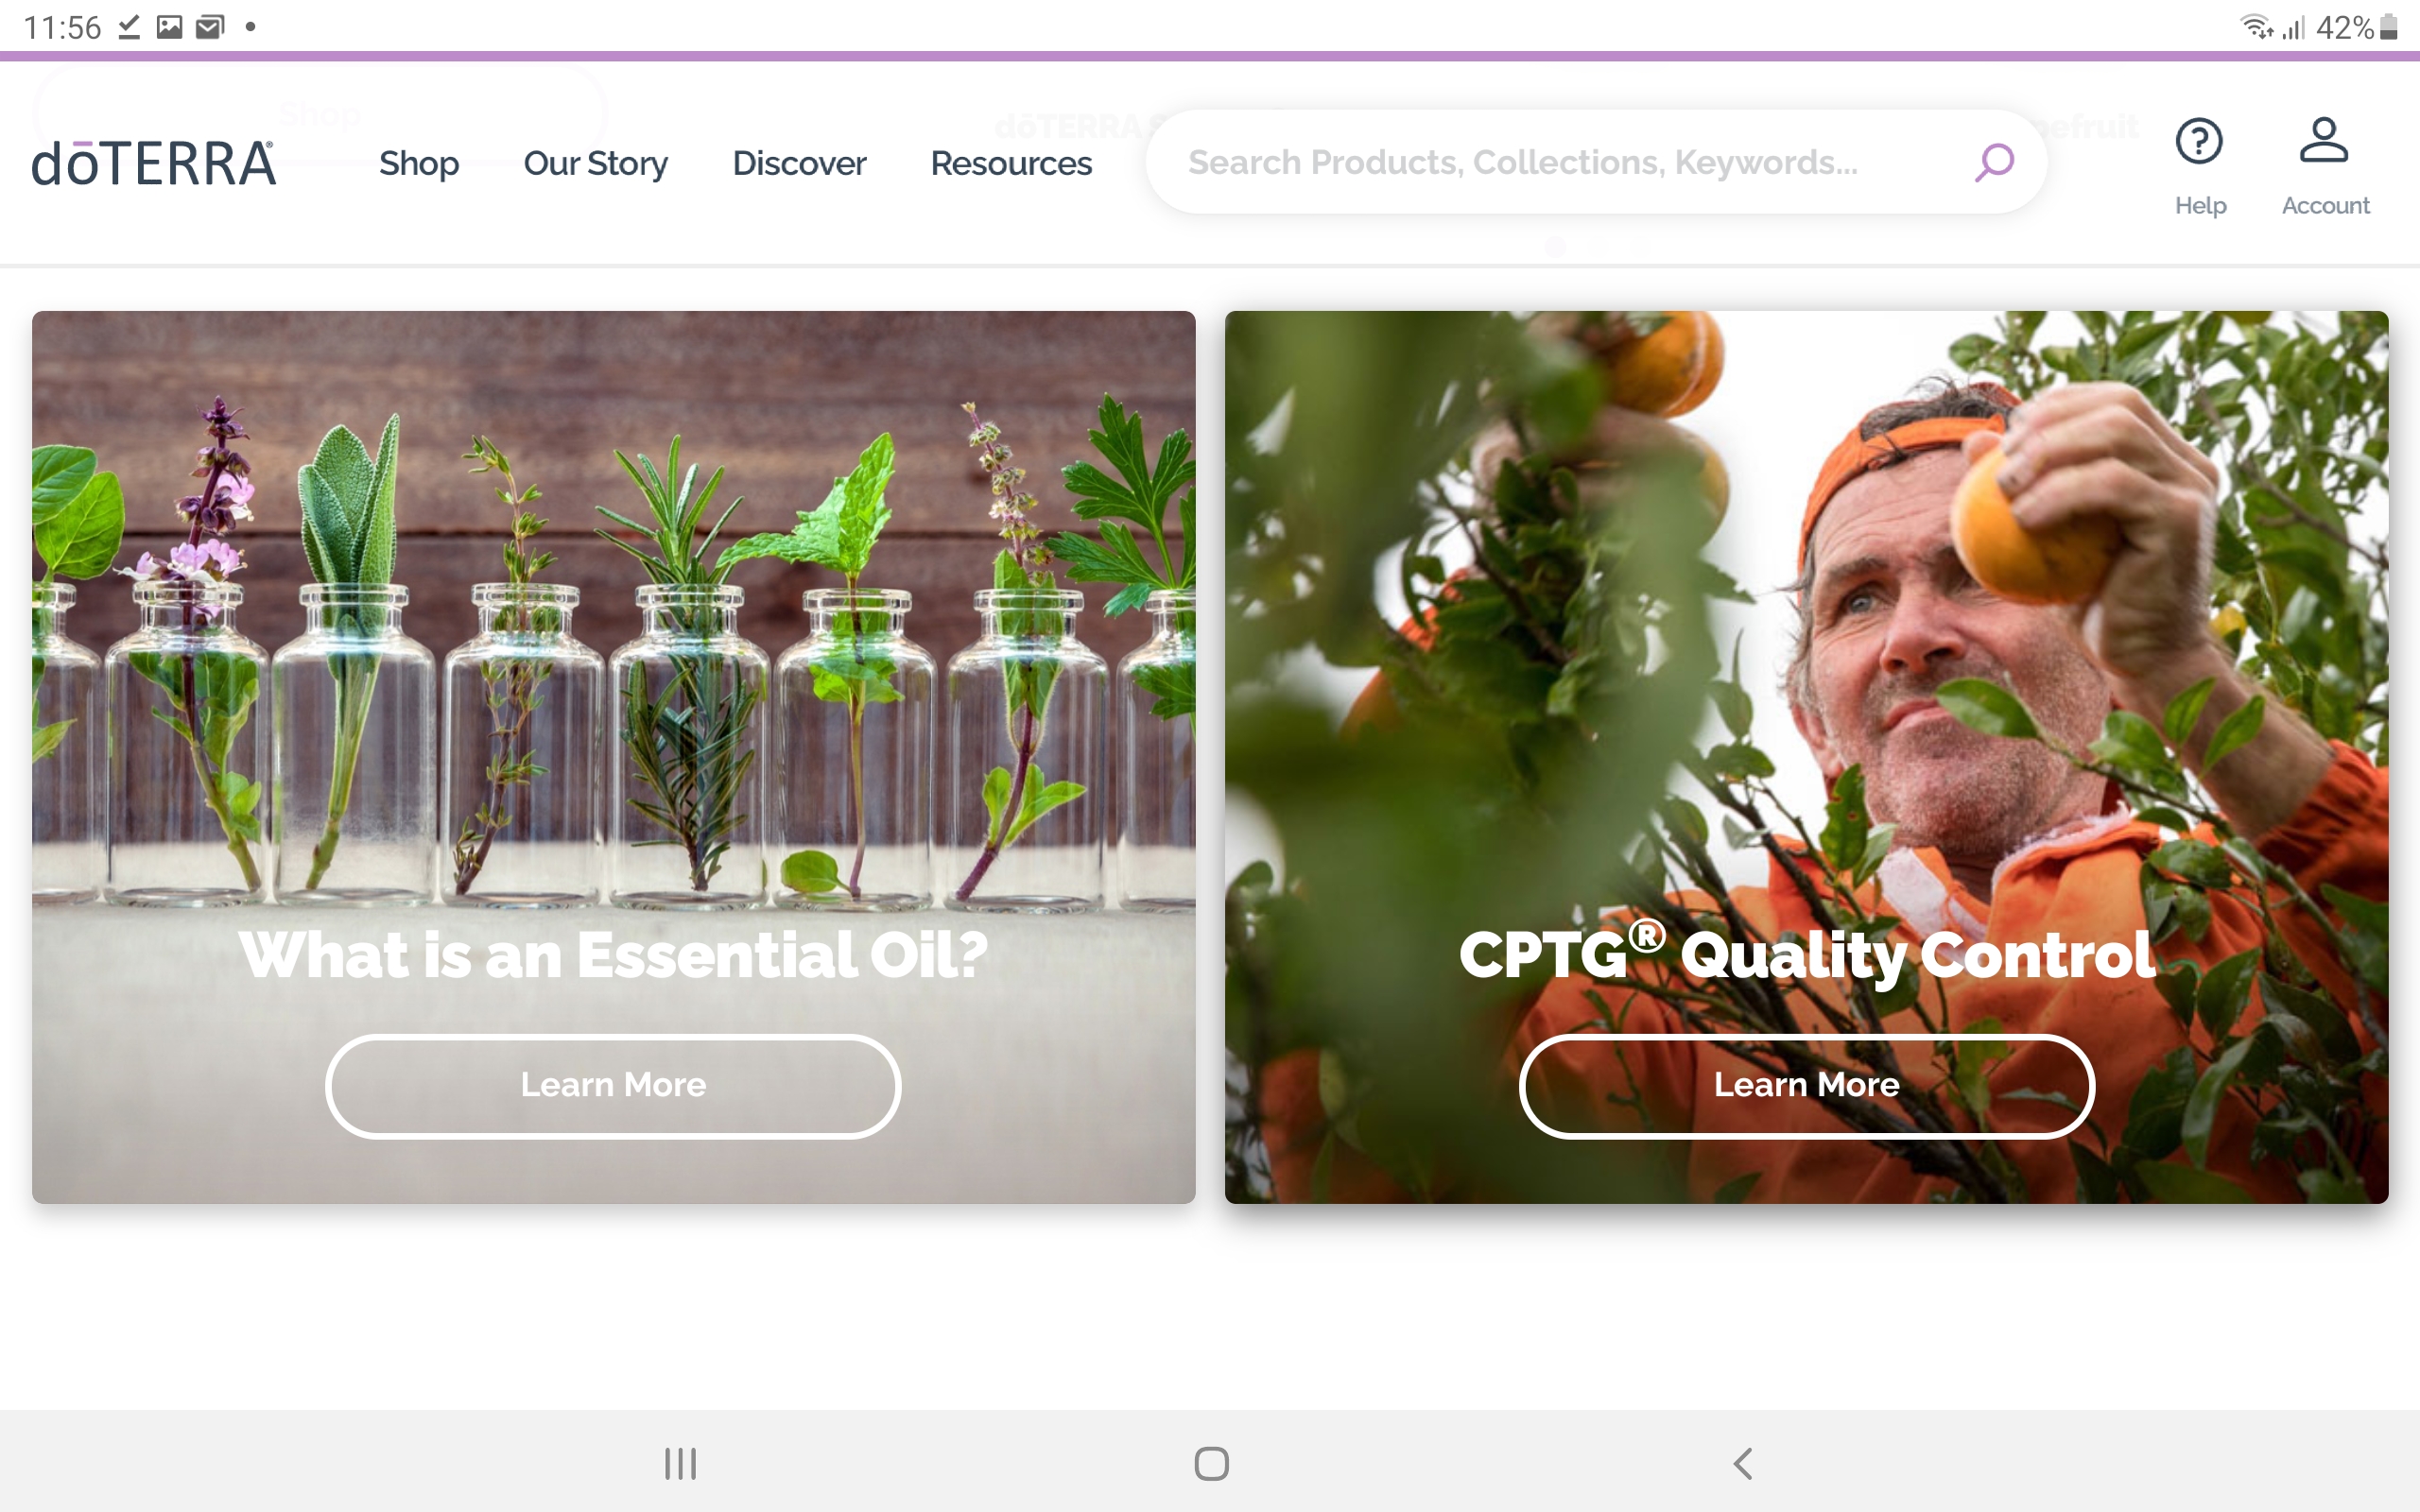Select the herb bottles Essential Oil image card
The width and height of the screenshot is (2420, 1512).
tap(613, 757)
